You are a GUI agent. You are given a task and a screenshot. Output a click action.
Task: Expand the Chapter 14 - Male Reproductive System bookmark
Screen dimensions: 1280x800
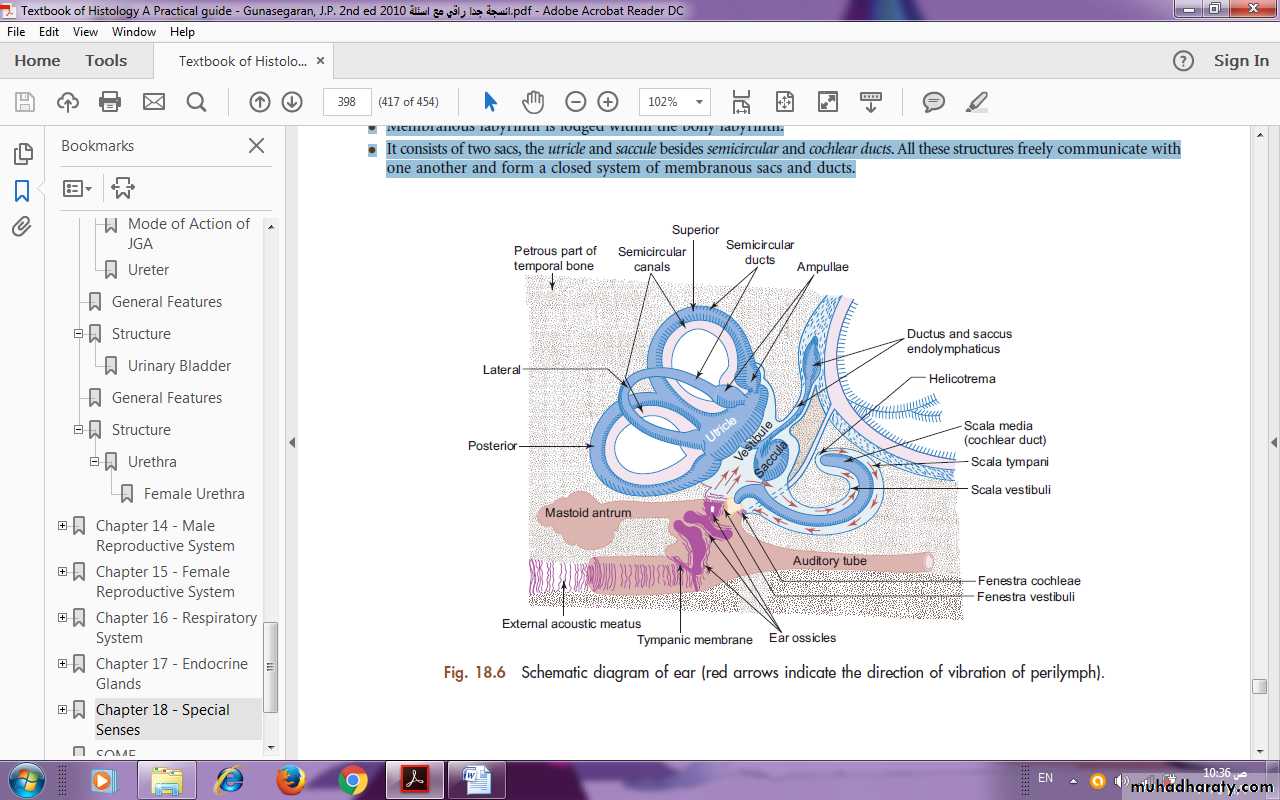tap(63, 526)
